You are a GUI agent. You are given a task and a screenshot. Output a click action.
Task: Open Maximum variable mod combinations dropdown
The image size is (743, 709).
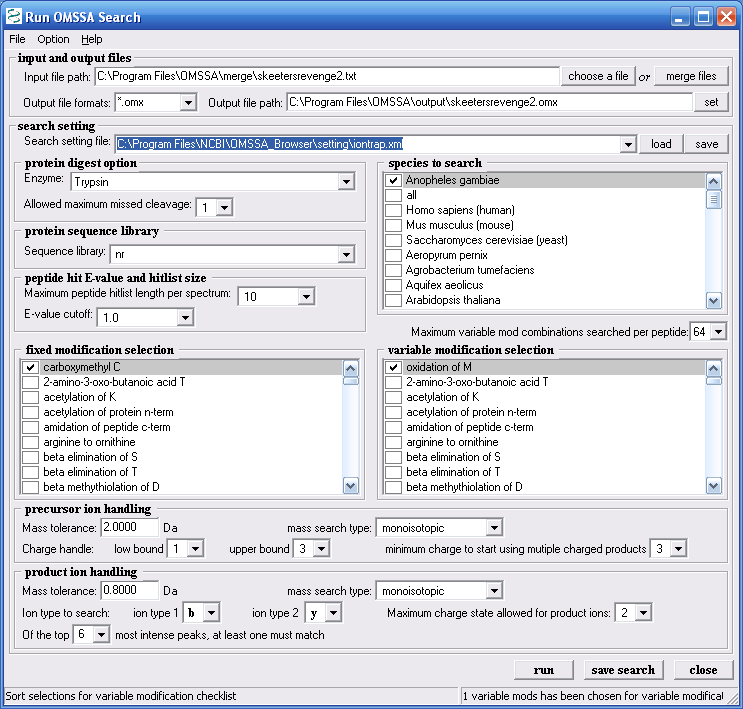point(718,332)
